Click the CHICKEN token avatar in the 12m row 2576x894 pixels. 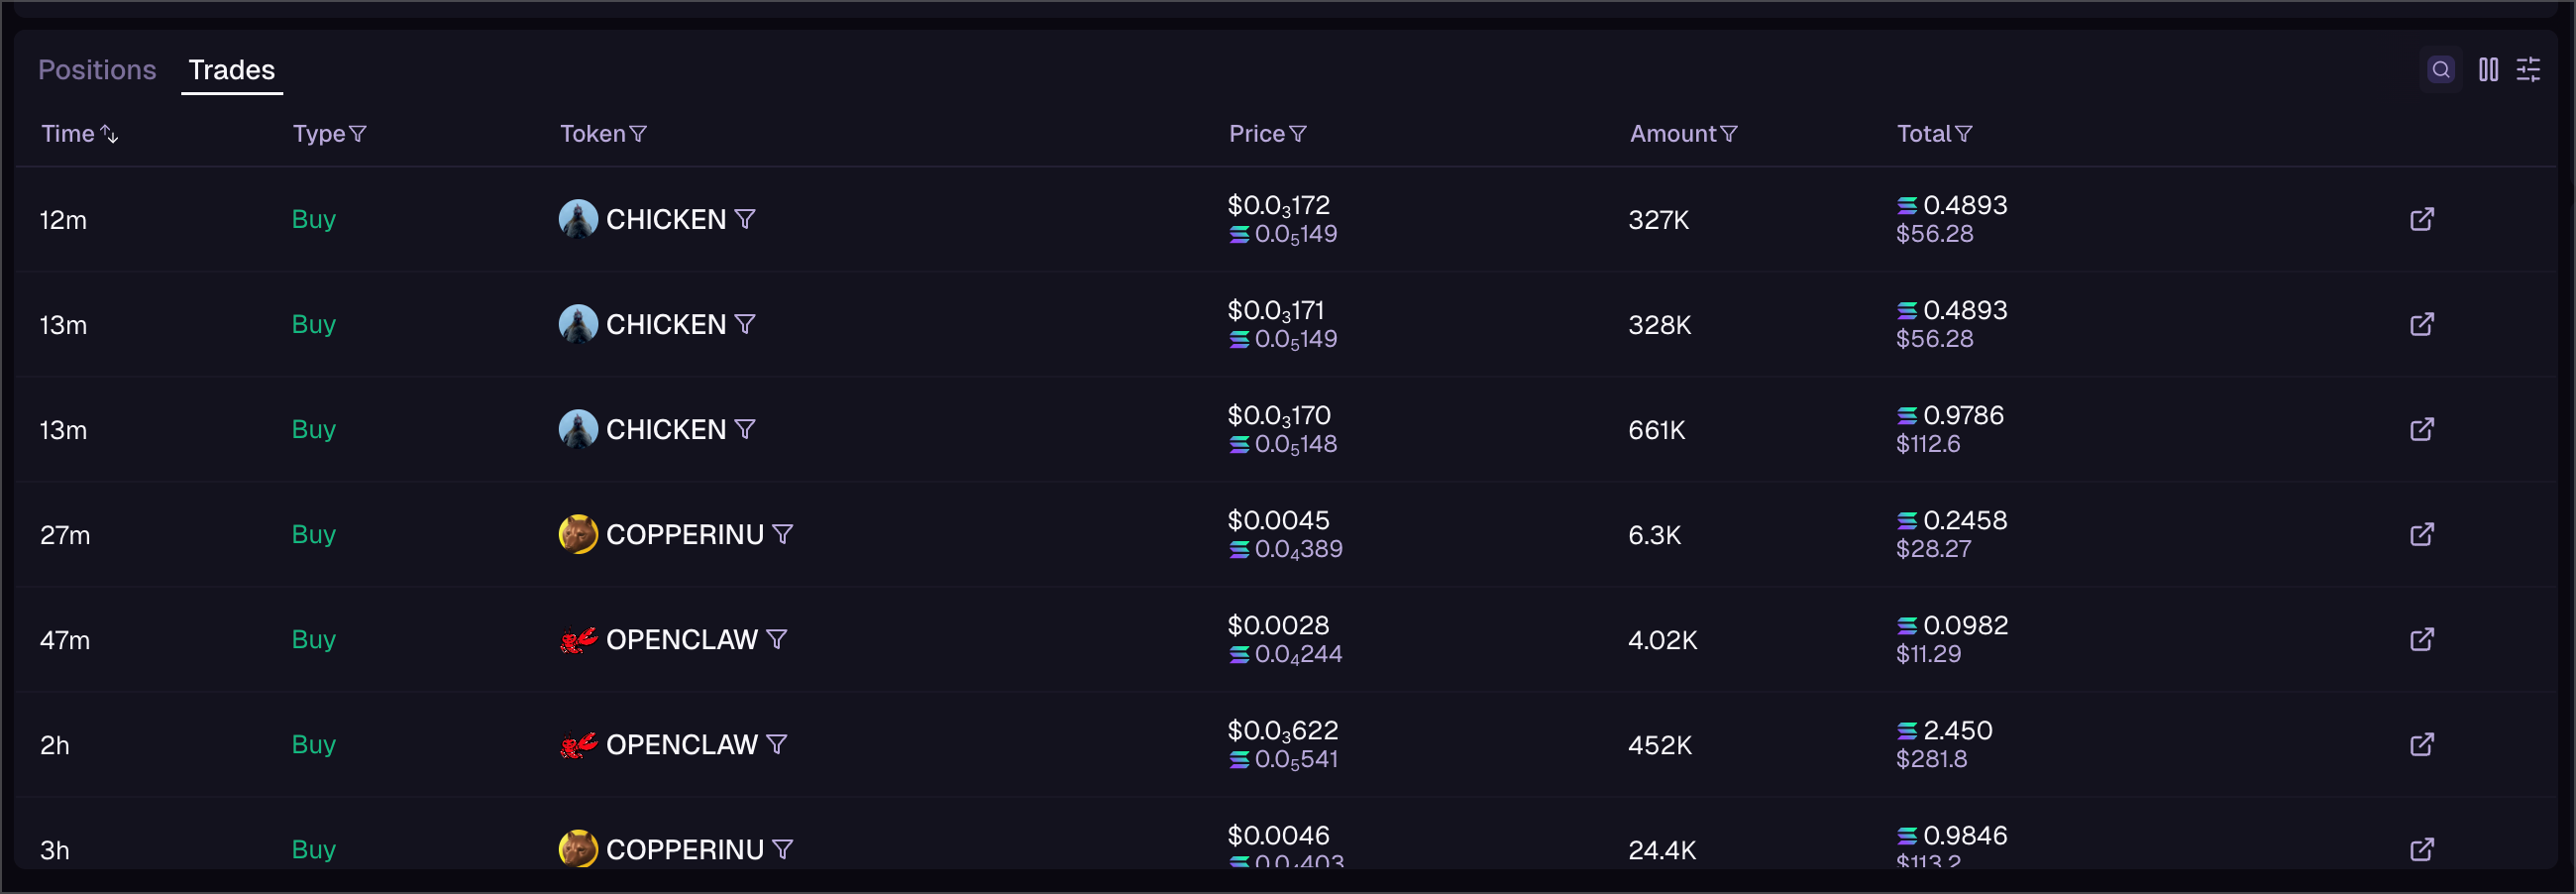click(578, 219)
